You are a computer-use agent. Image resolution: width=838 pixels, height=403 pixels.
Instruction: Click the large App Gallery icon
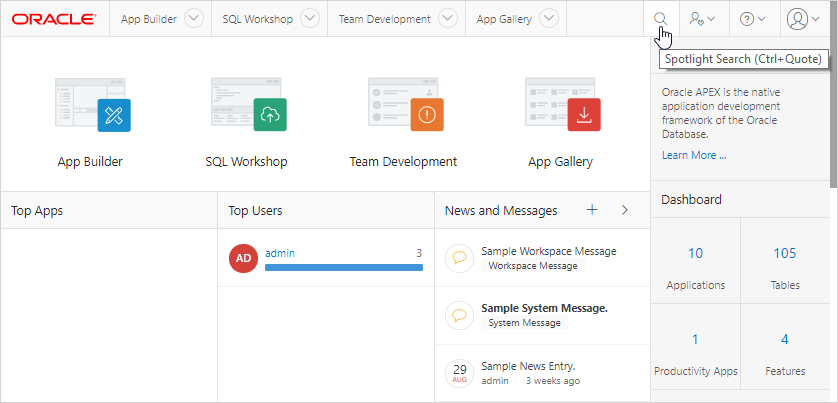click(x=563, y=105)
